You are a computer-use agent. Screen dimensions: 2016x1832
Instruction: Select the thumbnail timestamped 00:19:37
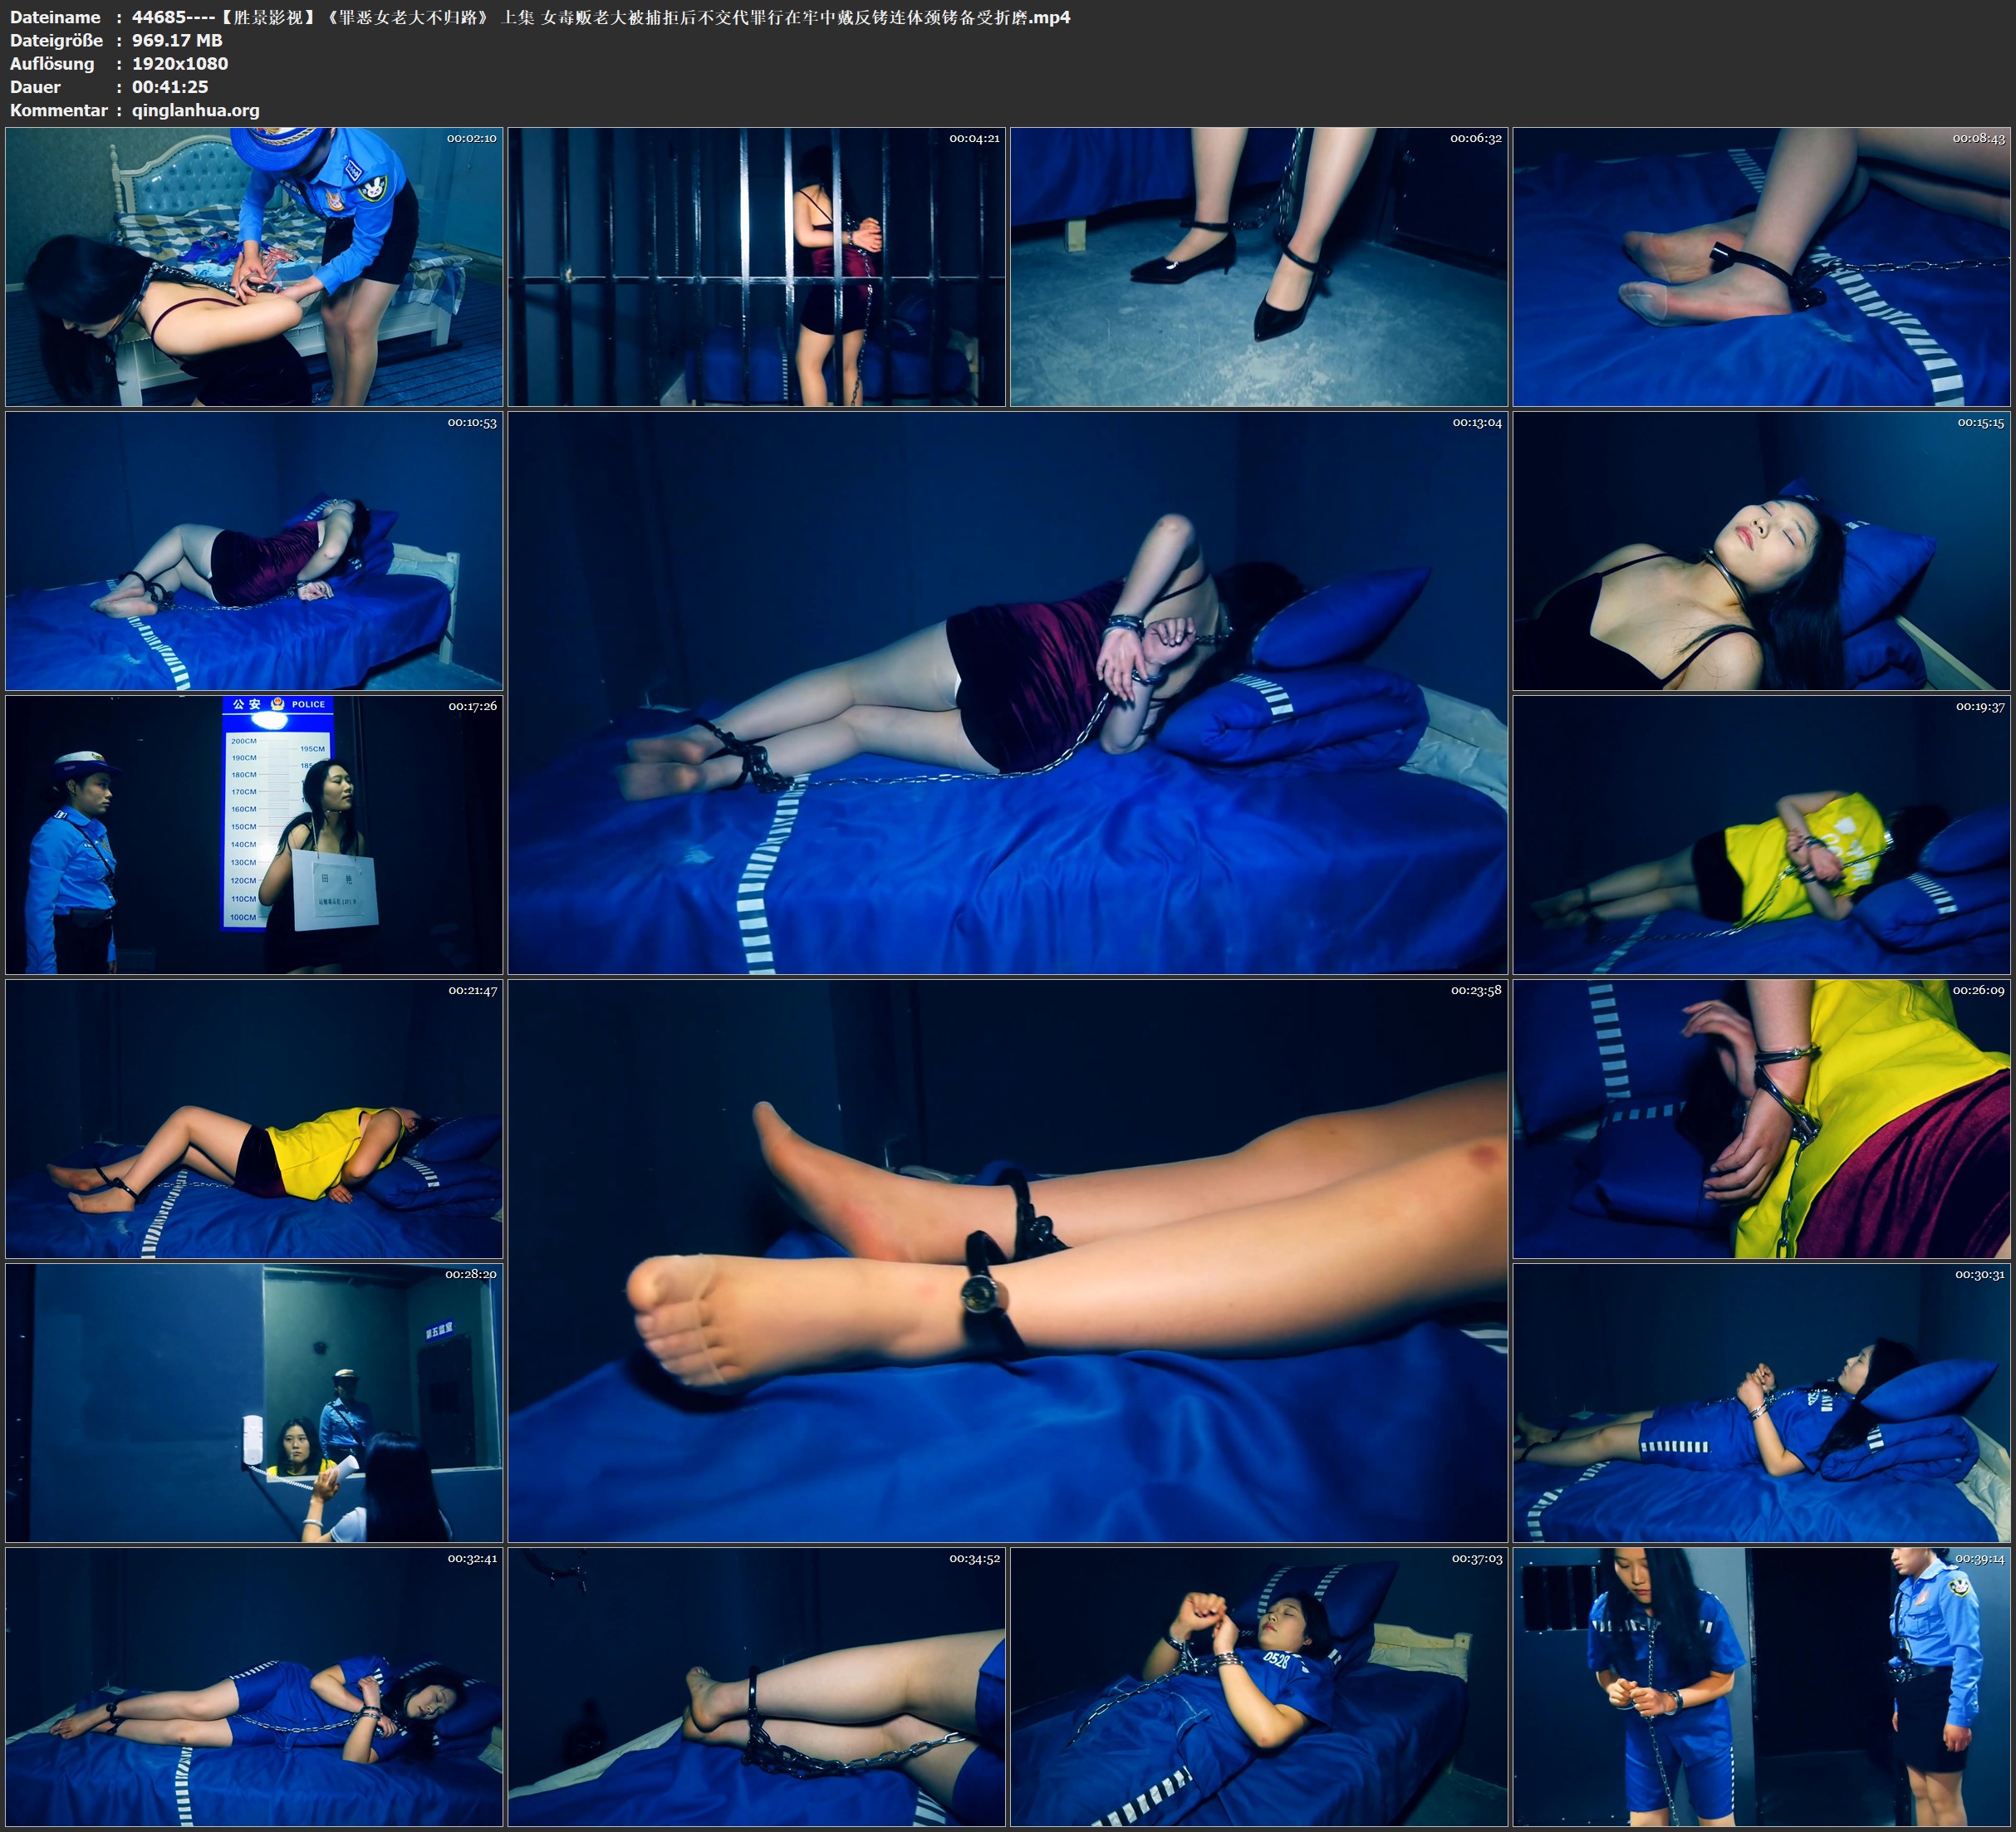click(1761, 835)
